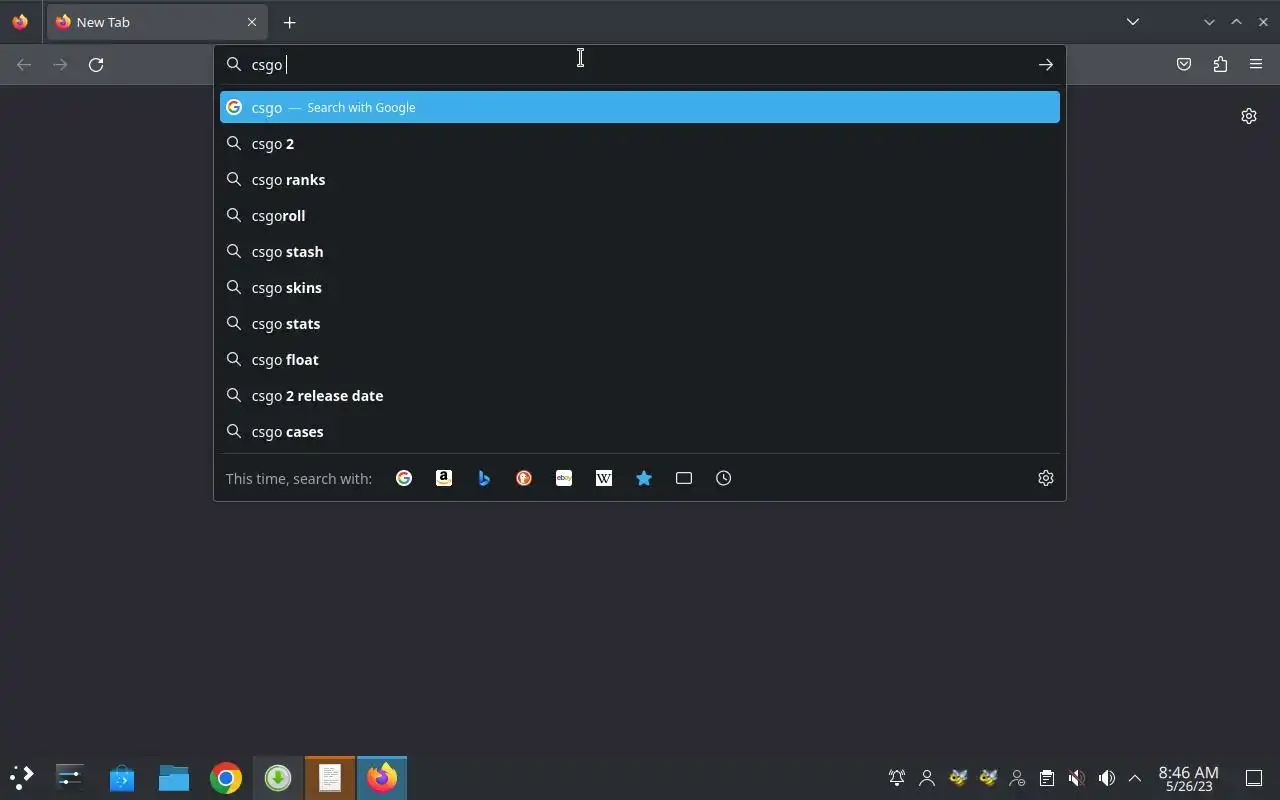This screenshot has width=1280, height=800.
Task: Select the New Tab tab
Action: click(157, 22)
